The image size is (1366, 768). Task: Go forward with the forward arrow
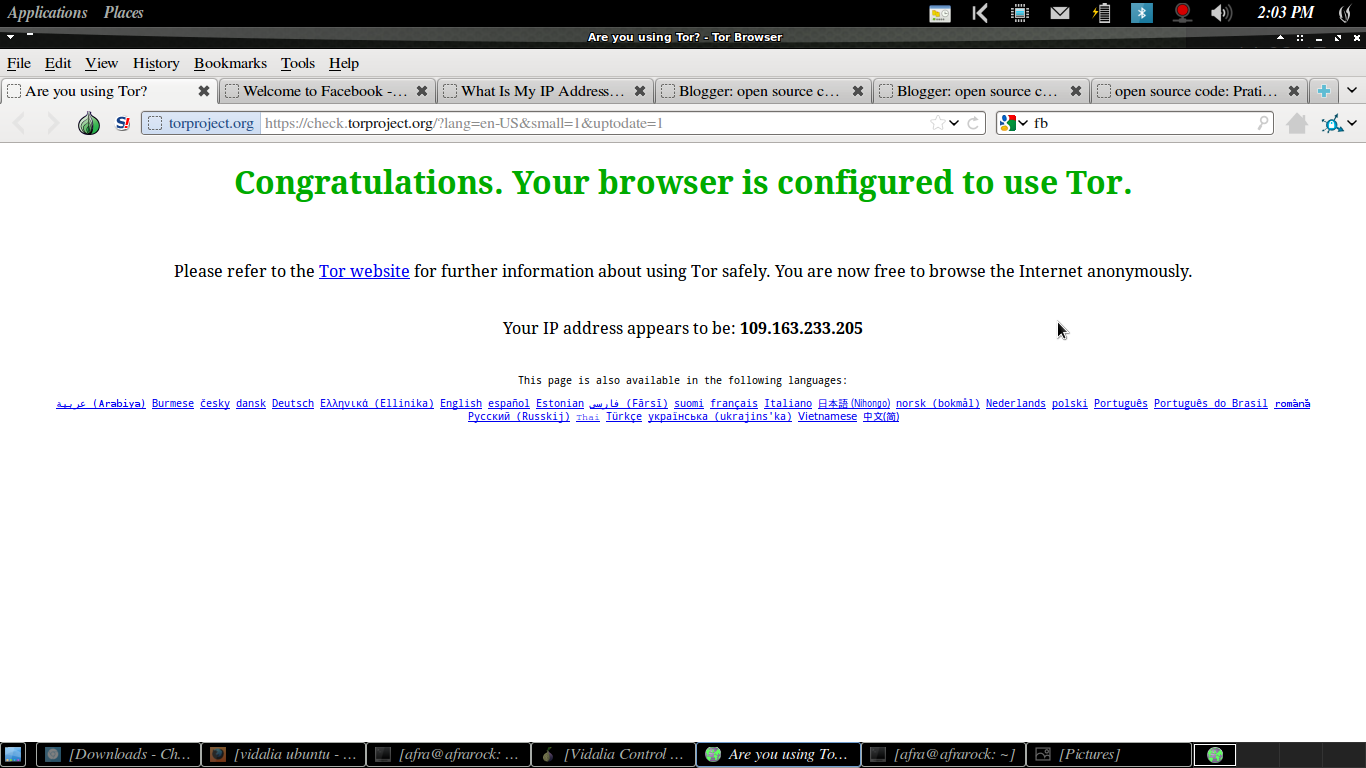point(53,123)
